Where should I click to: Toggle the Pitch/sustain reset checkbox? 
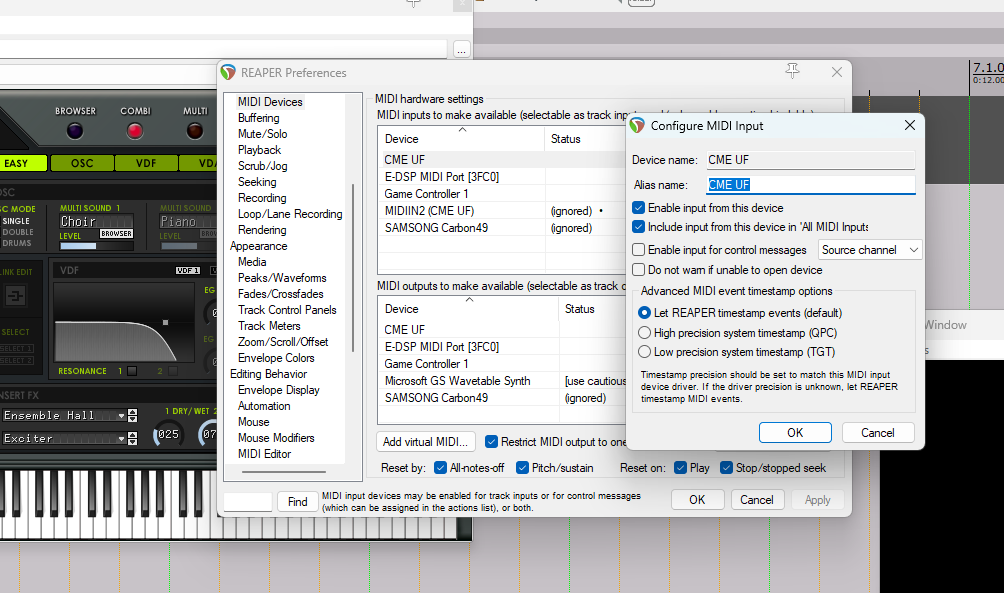[x=522, y=467]
